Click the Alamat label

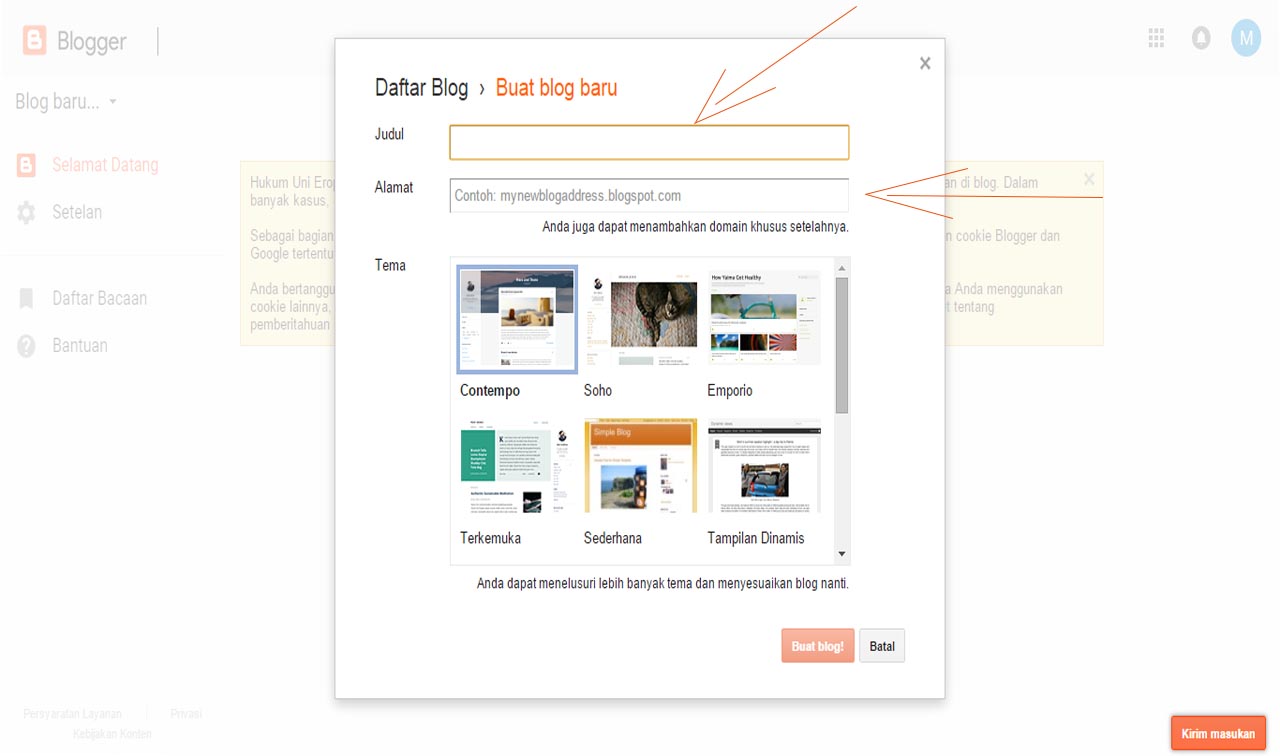point(394,187)
